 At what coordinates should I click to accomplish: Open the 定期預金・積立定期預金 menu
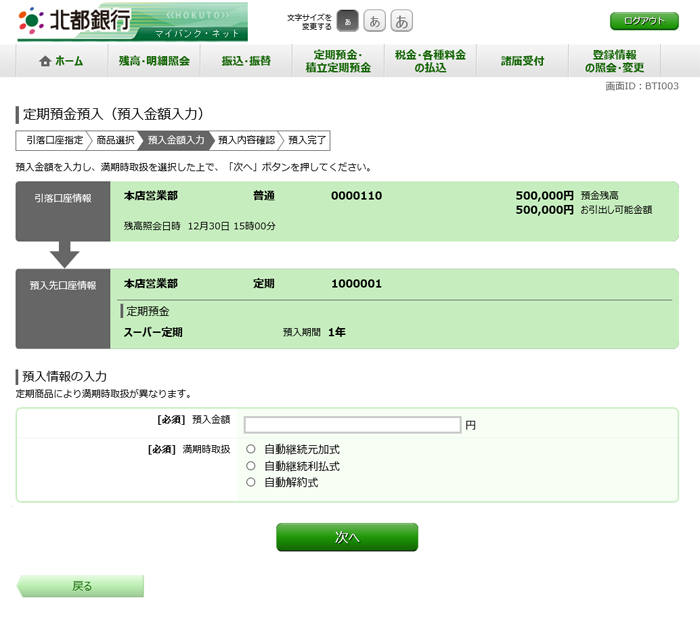pyautogui.click(x=338, y=61)
